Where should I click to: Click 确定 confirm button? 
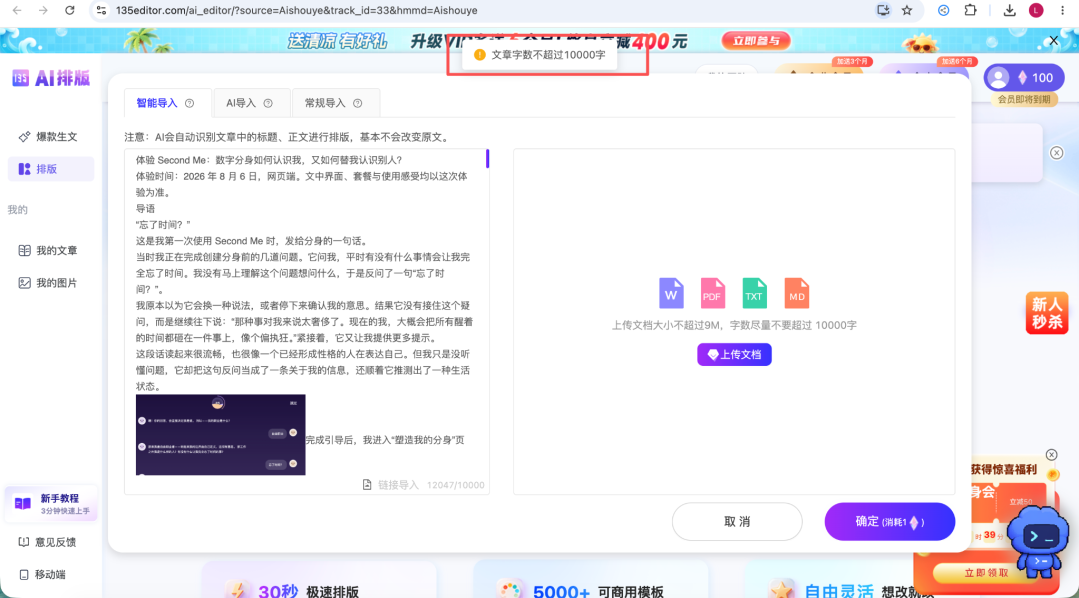coord(890,522)
